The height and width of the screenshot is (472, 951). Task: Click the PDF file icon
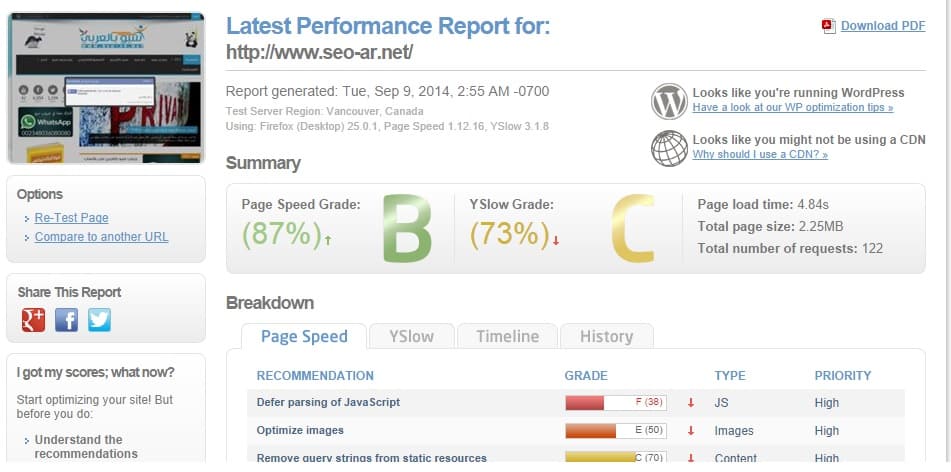(x=828, y=25)
